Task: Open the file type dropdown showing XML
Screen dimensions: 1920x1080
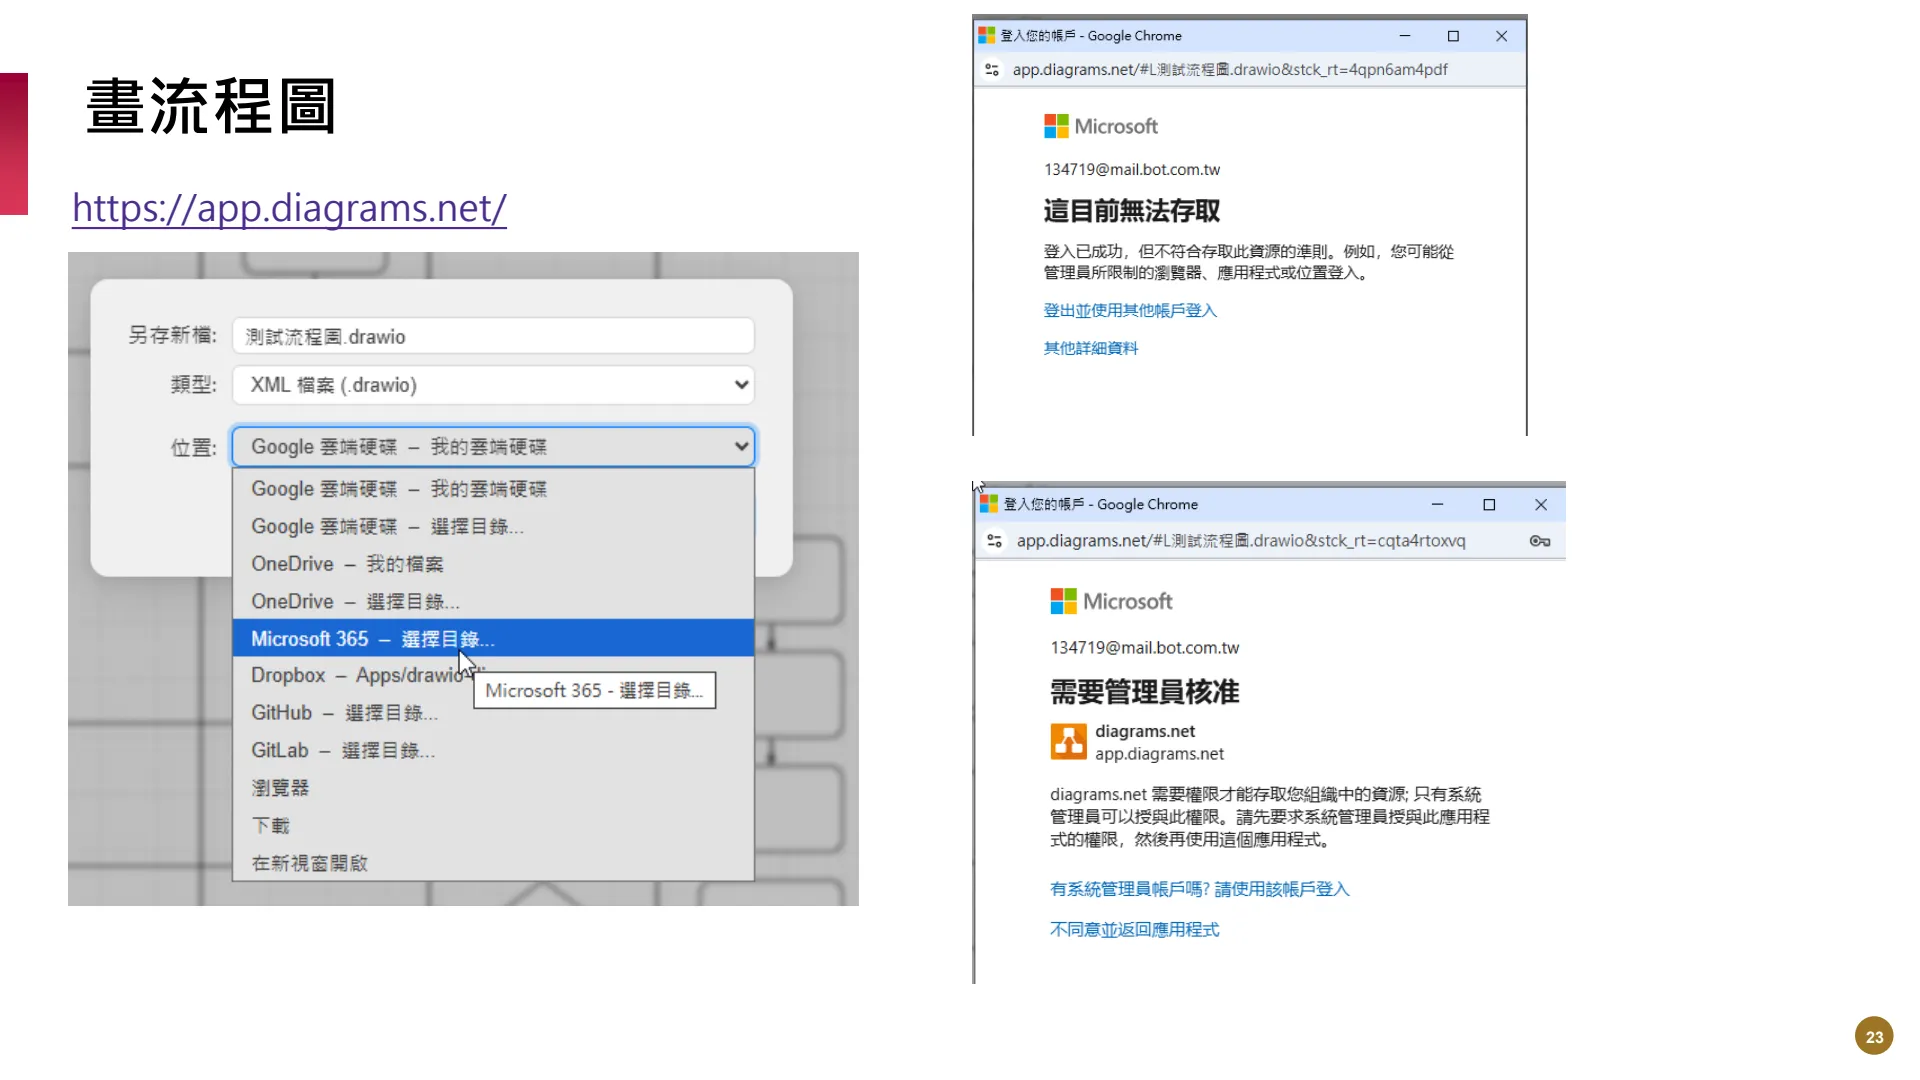Action: (x=493, y=385)
